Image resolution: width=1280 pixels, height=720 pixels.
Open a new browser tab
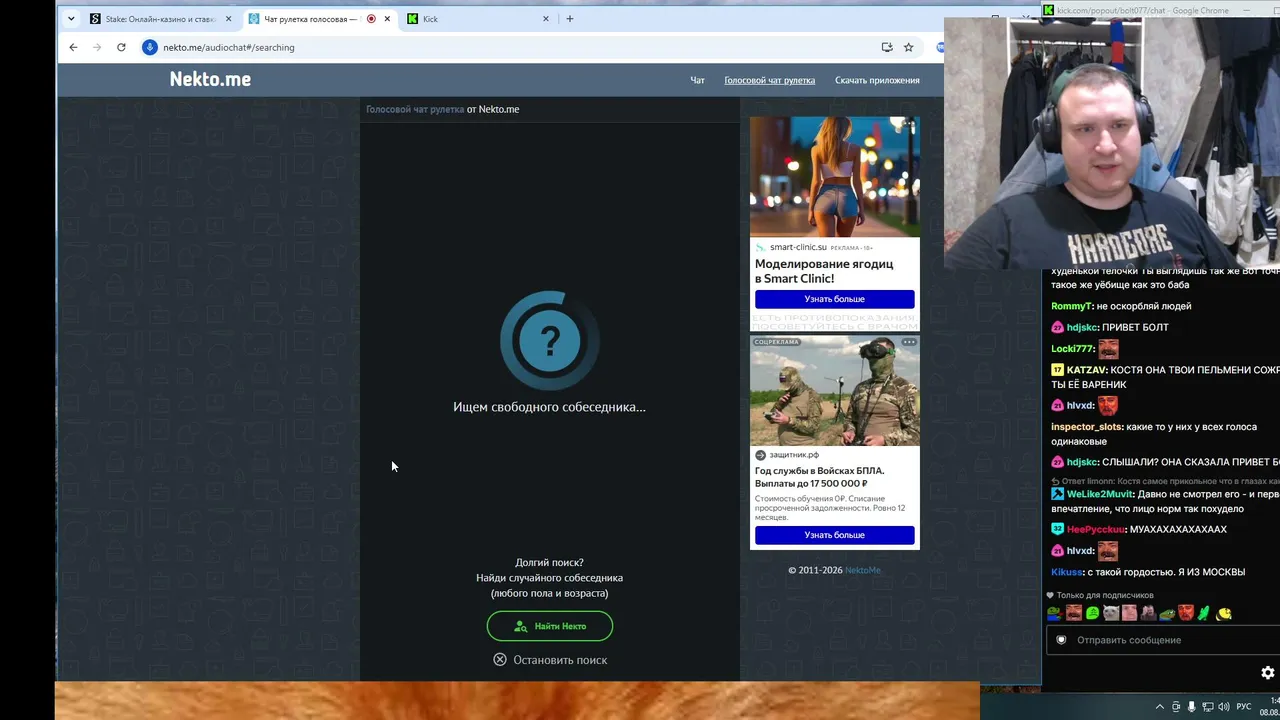click(x=570, y=18)
